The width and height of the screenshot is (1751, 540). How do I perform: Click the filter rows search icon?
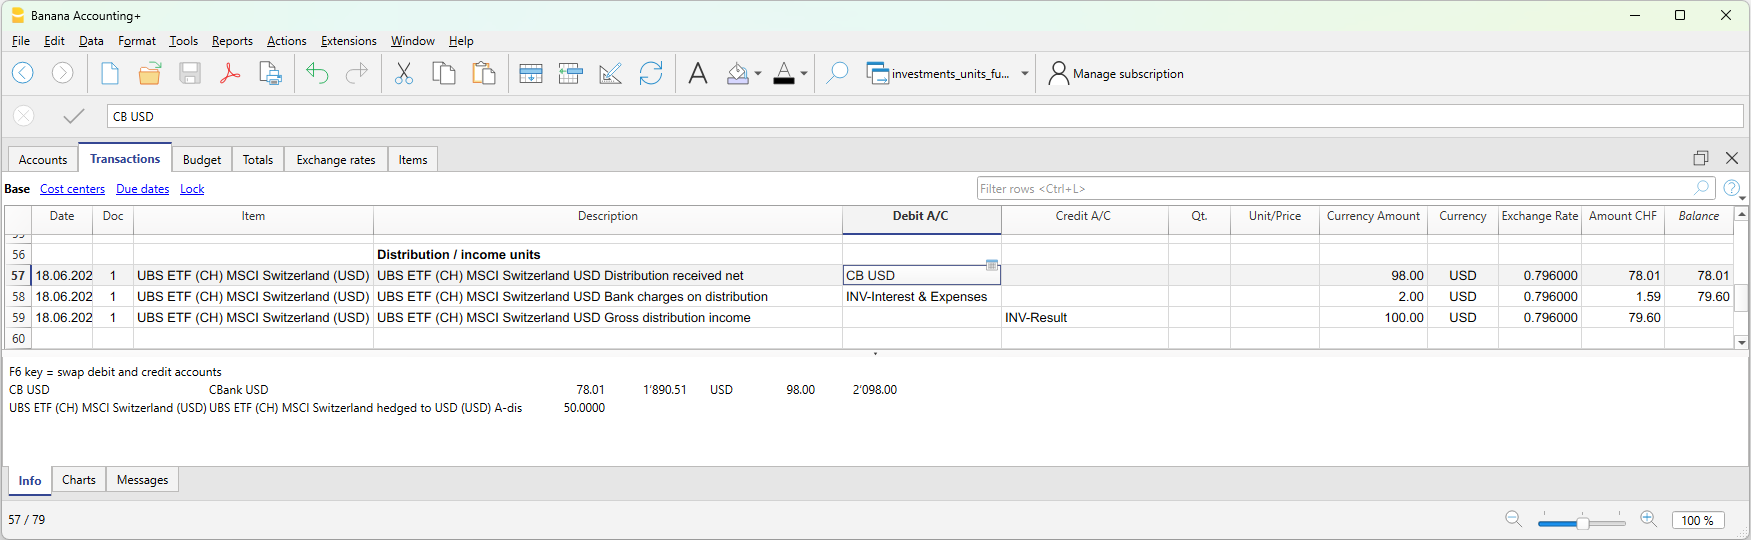(x=1702, y=188)
